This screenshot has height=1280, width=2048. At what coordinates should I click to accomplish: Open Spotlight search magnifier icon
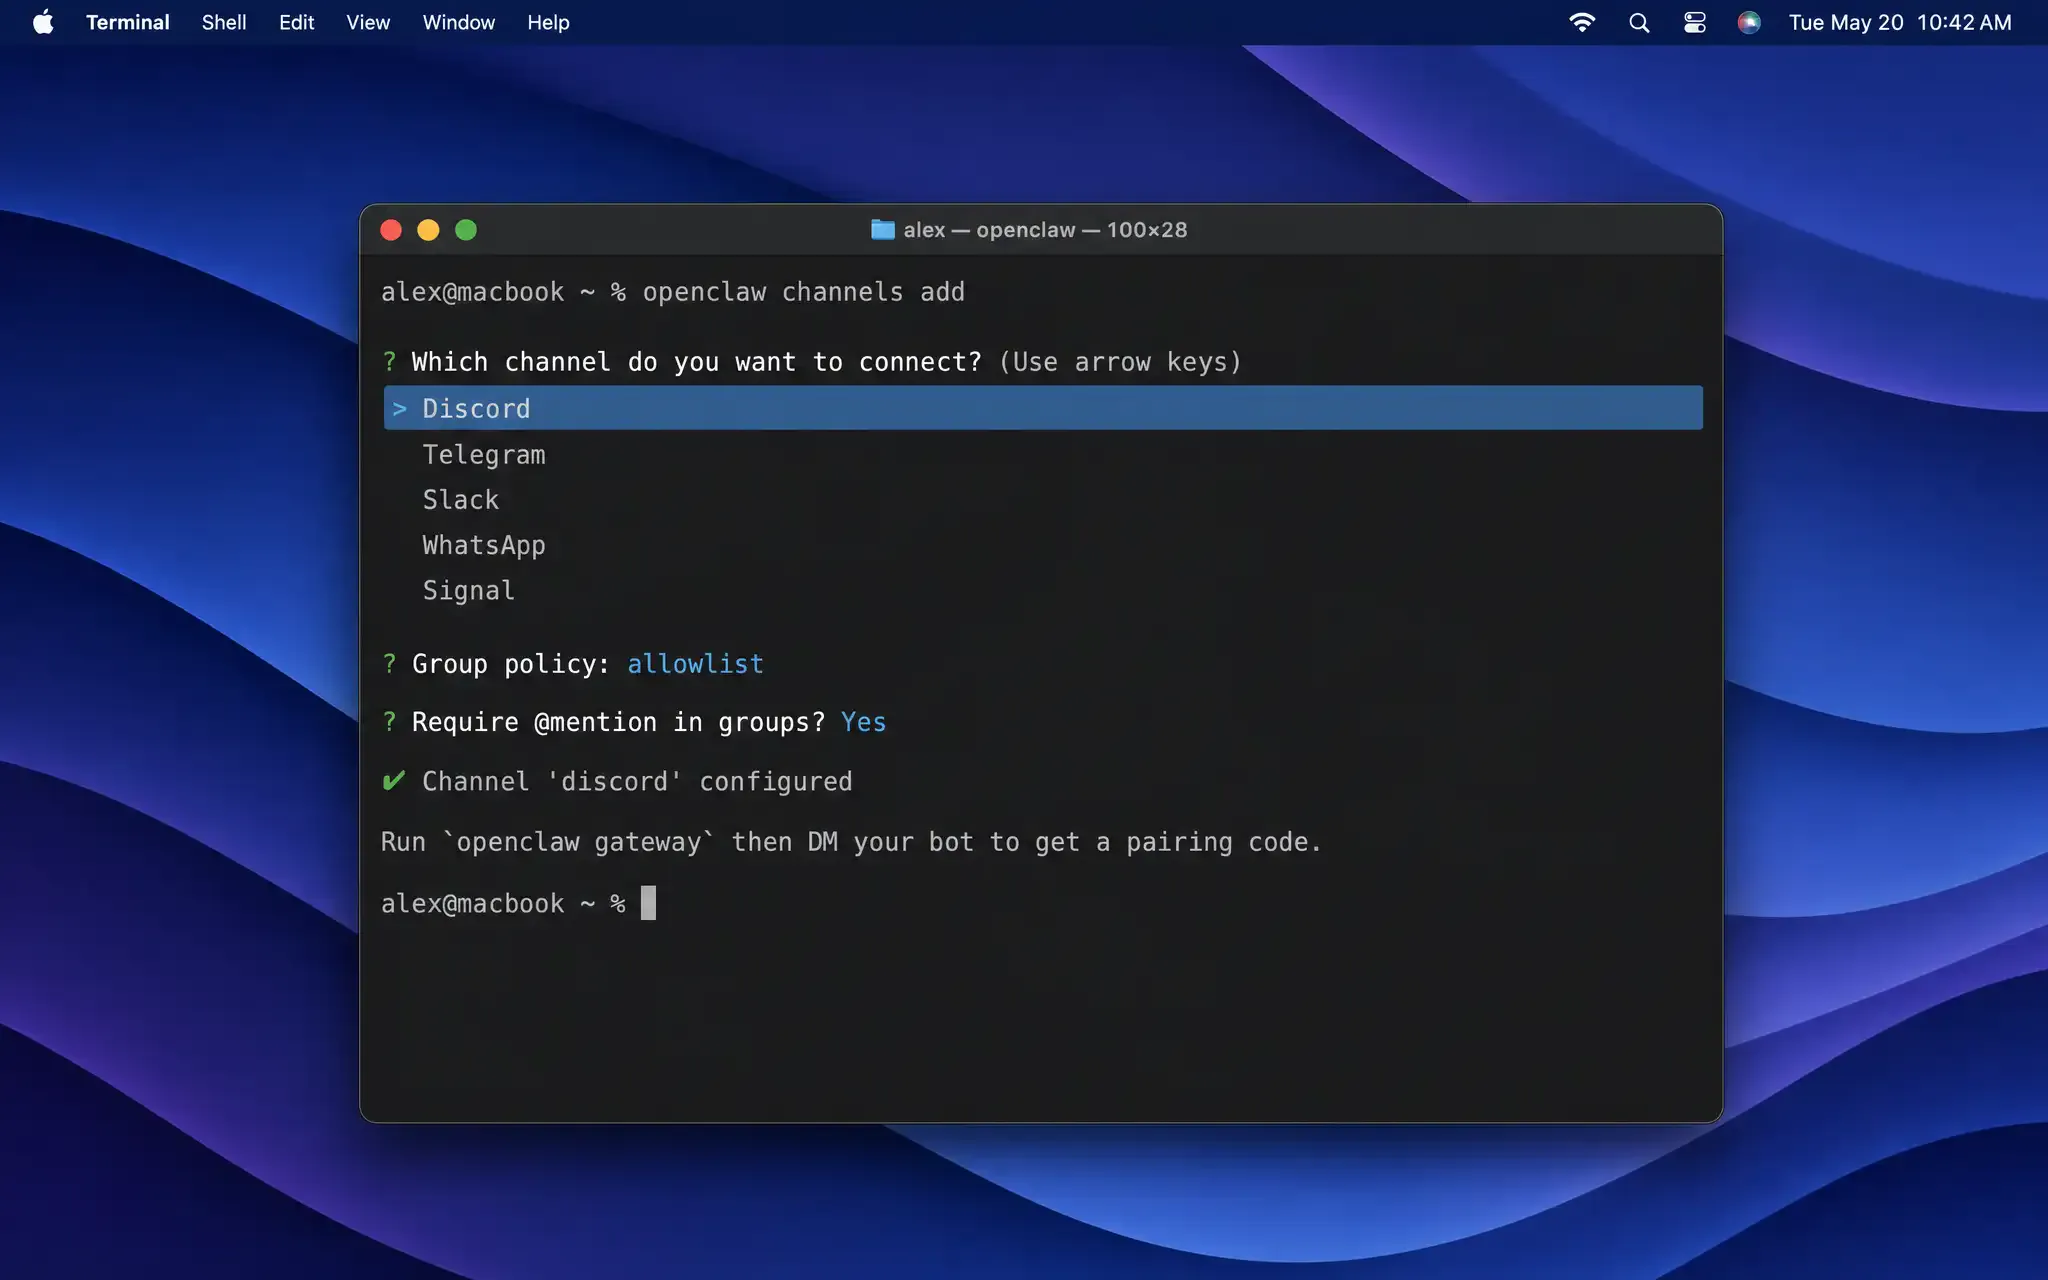(x=1639, y=22)
